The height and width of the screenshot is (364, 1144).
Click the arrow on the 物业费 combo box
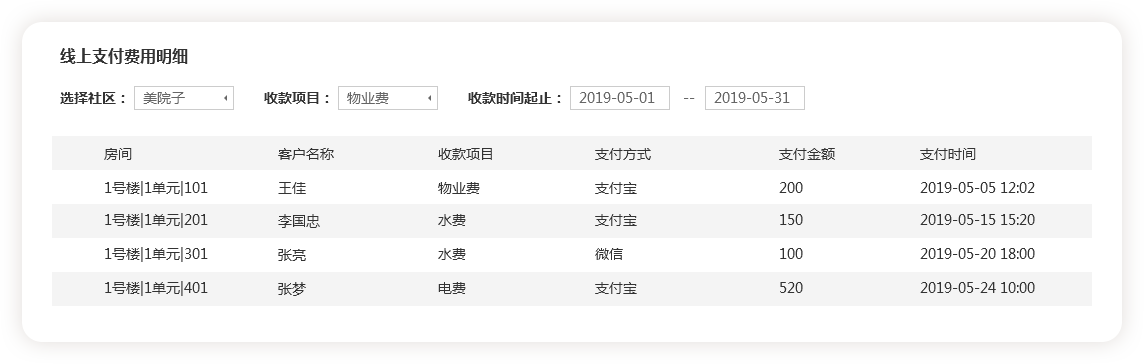pyautogui.click(x=430, y=98)
